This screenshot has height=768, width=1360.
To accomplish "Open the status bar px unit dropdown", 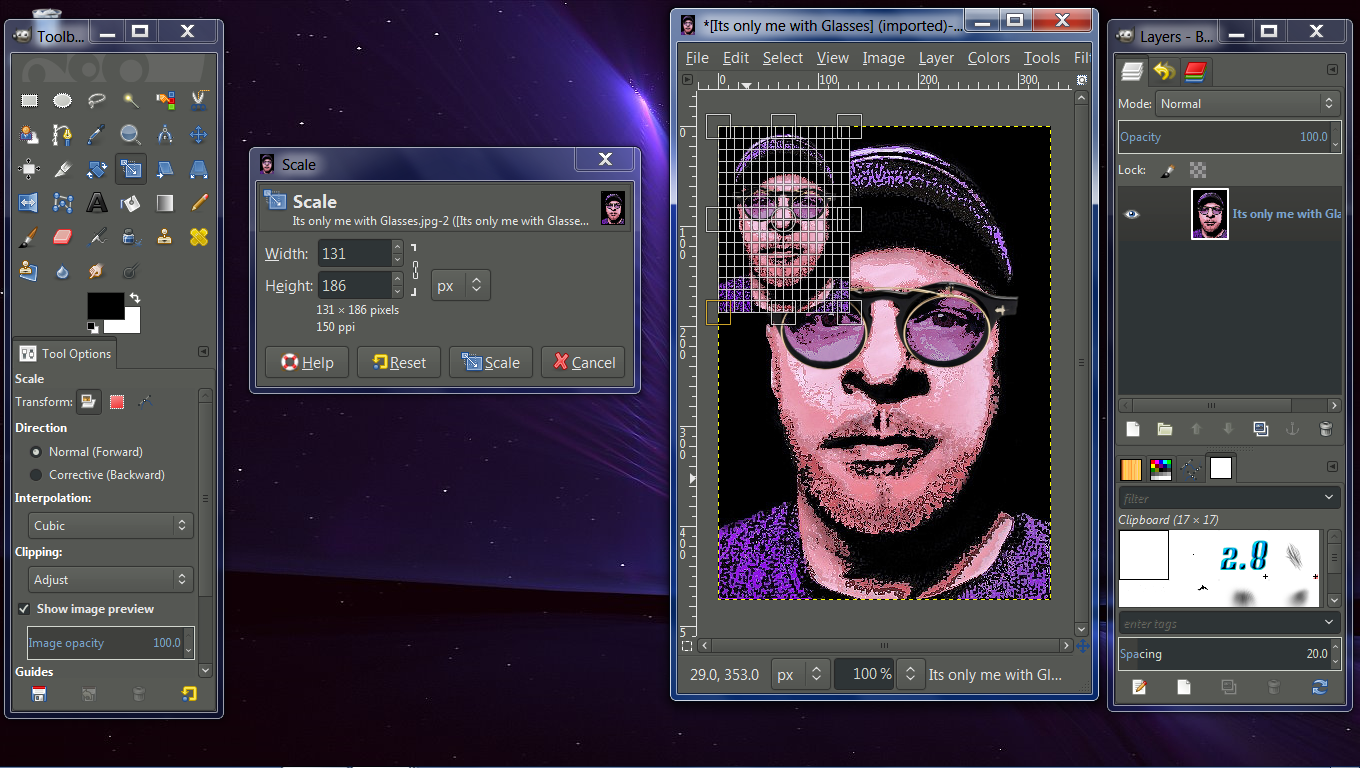I will coord(801,674).
